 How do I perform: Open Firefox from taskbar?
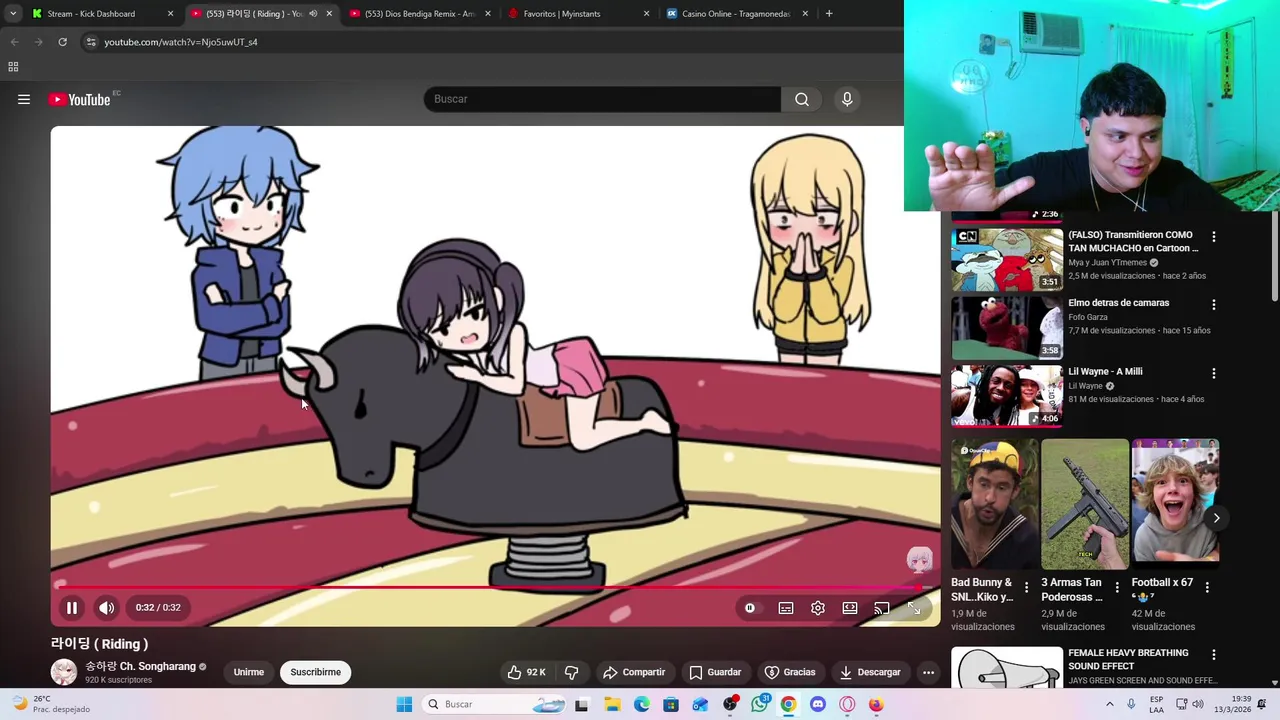pos(876,704)
